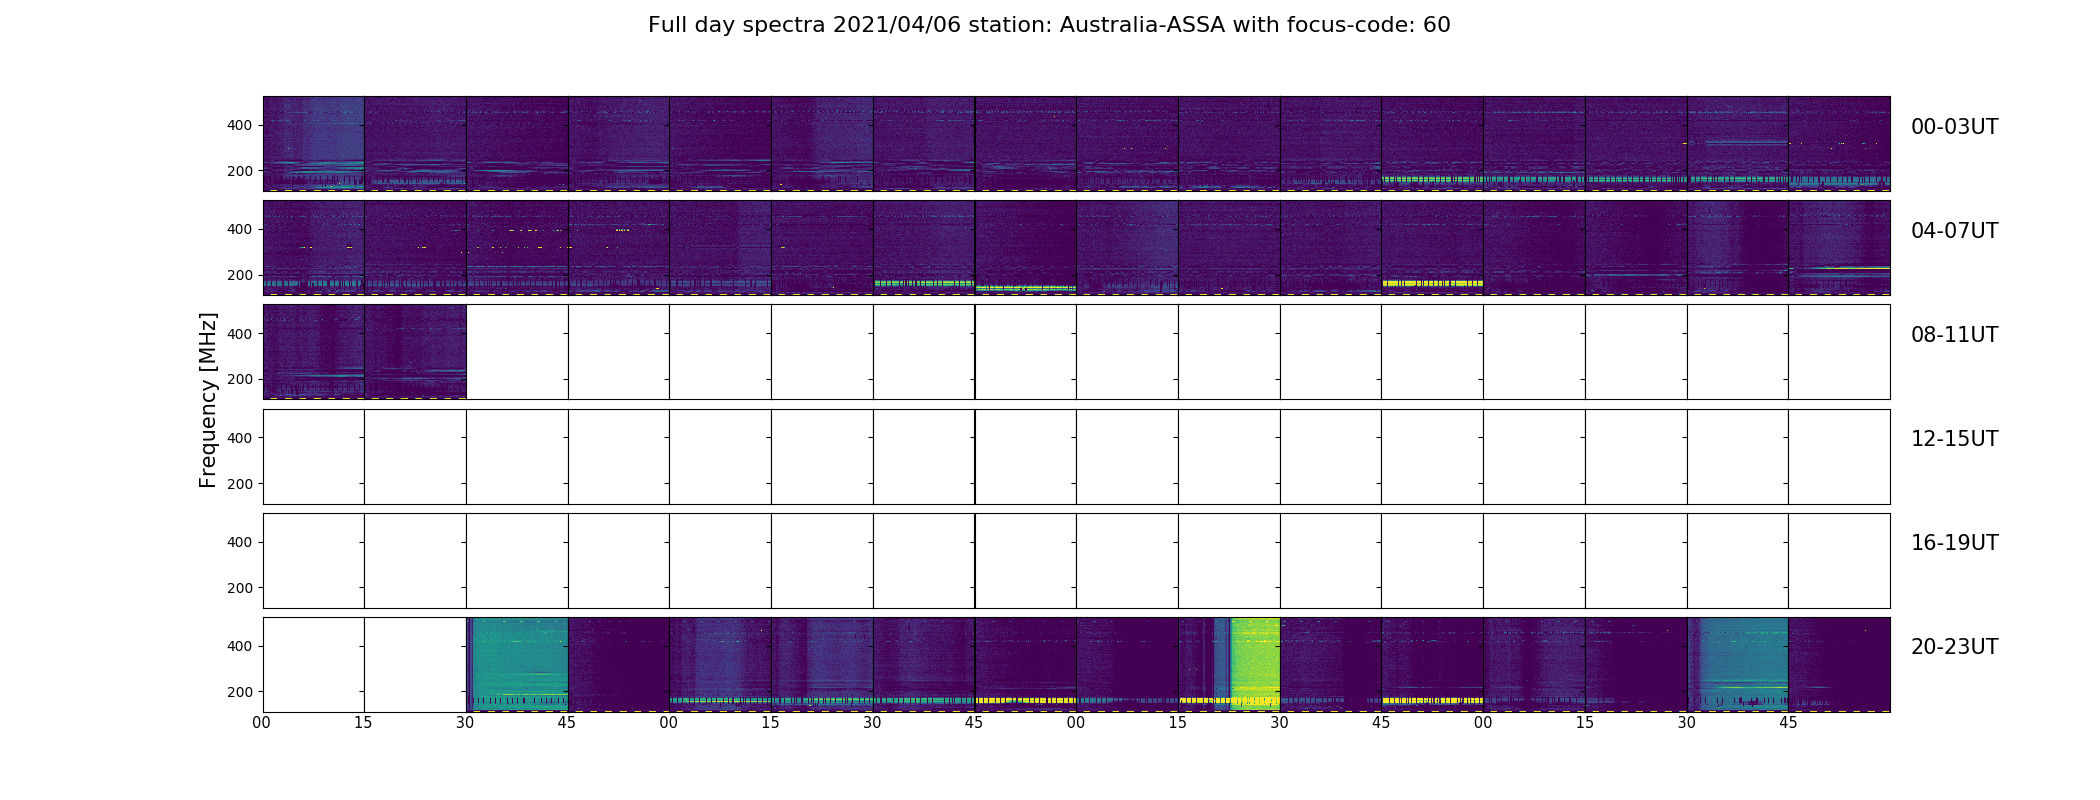Image resolution: width=2100 pixels, height=800 pixels.
Task: Open the 03:30 spectrogram panel in 00-03UT row
Action: click(x=1738, y=144)
